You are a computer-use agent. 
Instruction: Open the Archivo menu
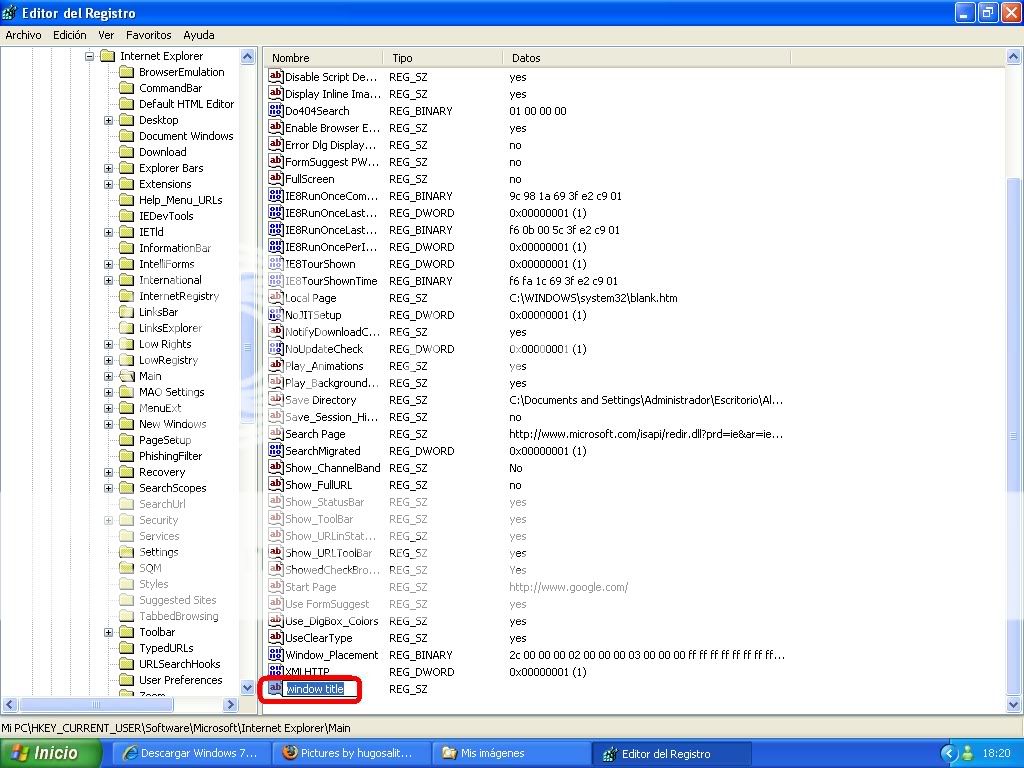(x=24, y=35)
